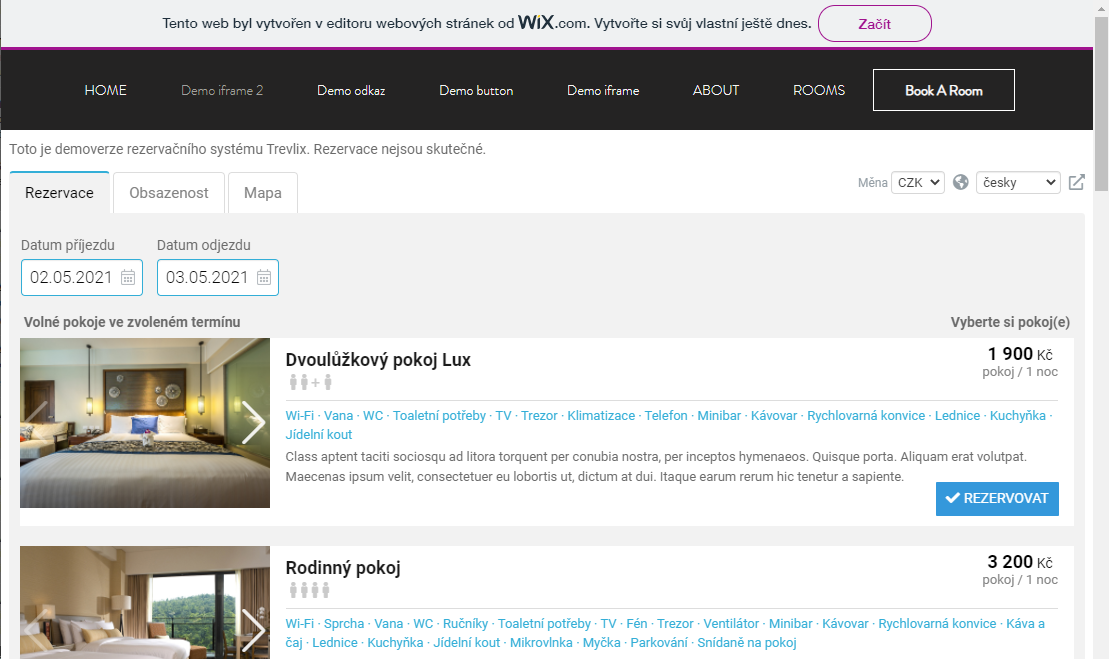Click the Volné pokoje ve zvoleném termínu heading

[132, 322]
